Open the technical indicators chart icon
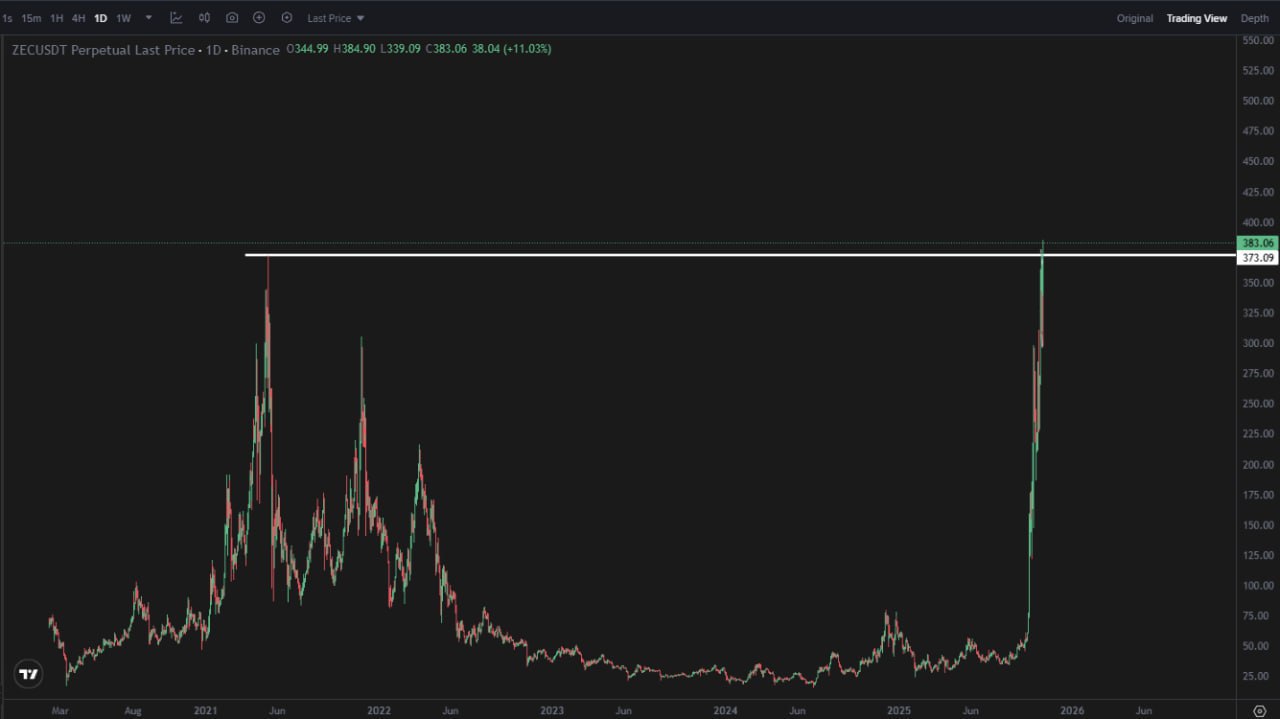1280x719 pixels. click(176, 18)
